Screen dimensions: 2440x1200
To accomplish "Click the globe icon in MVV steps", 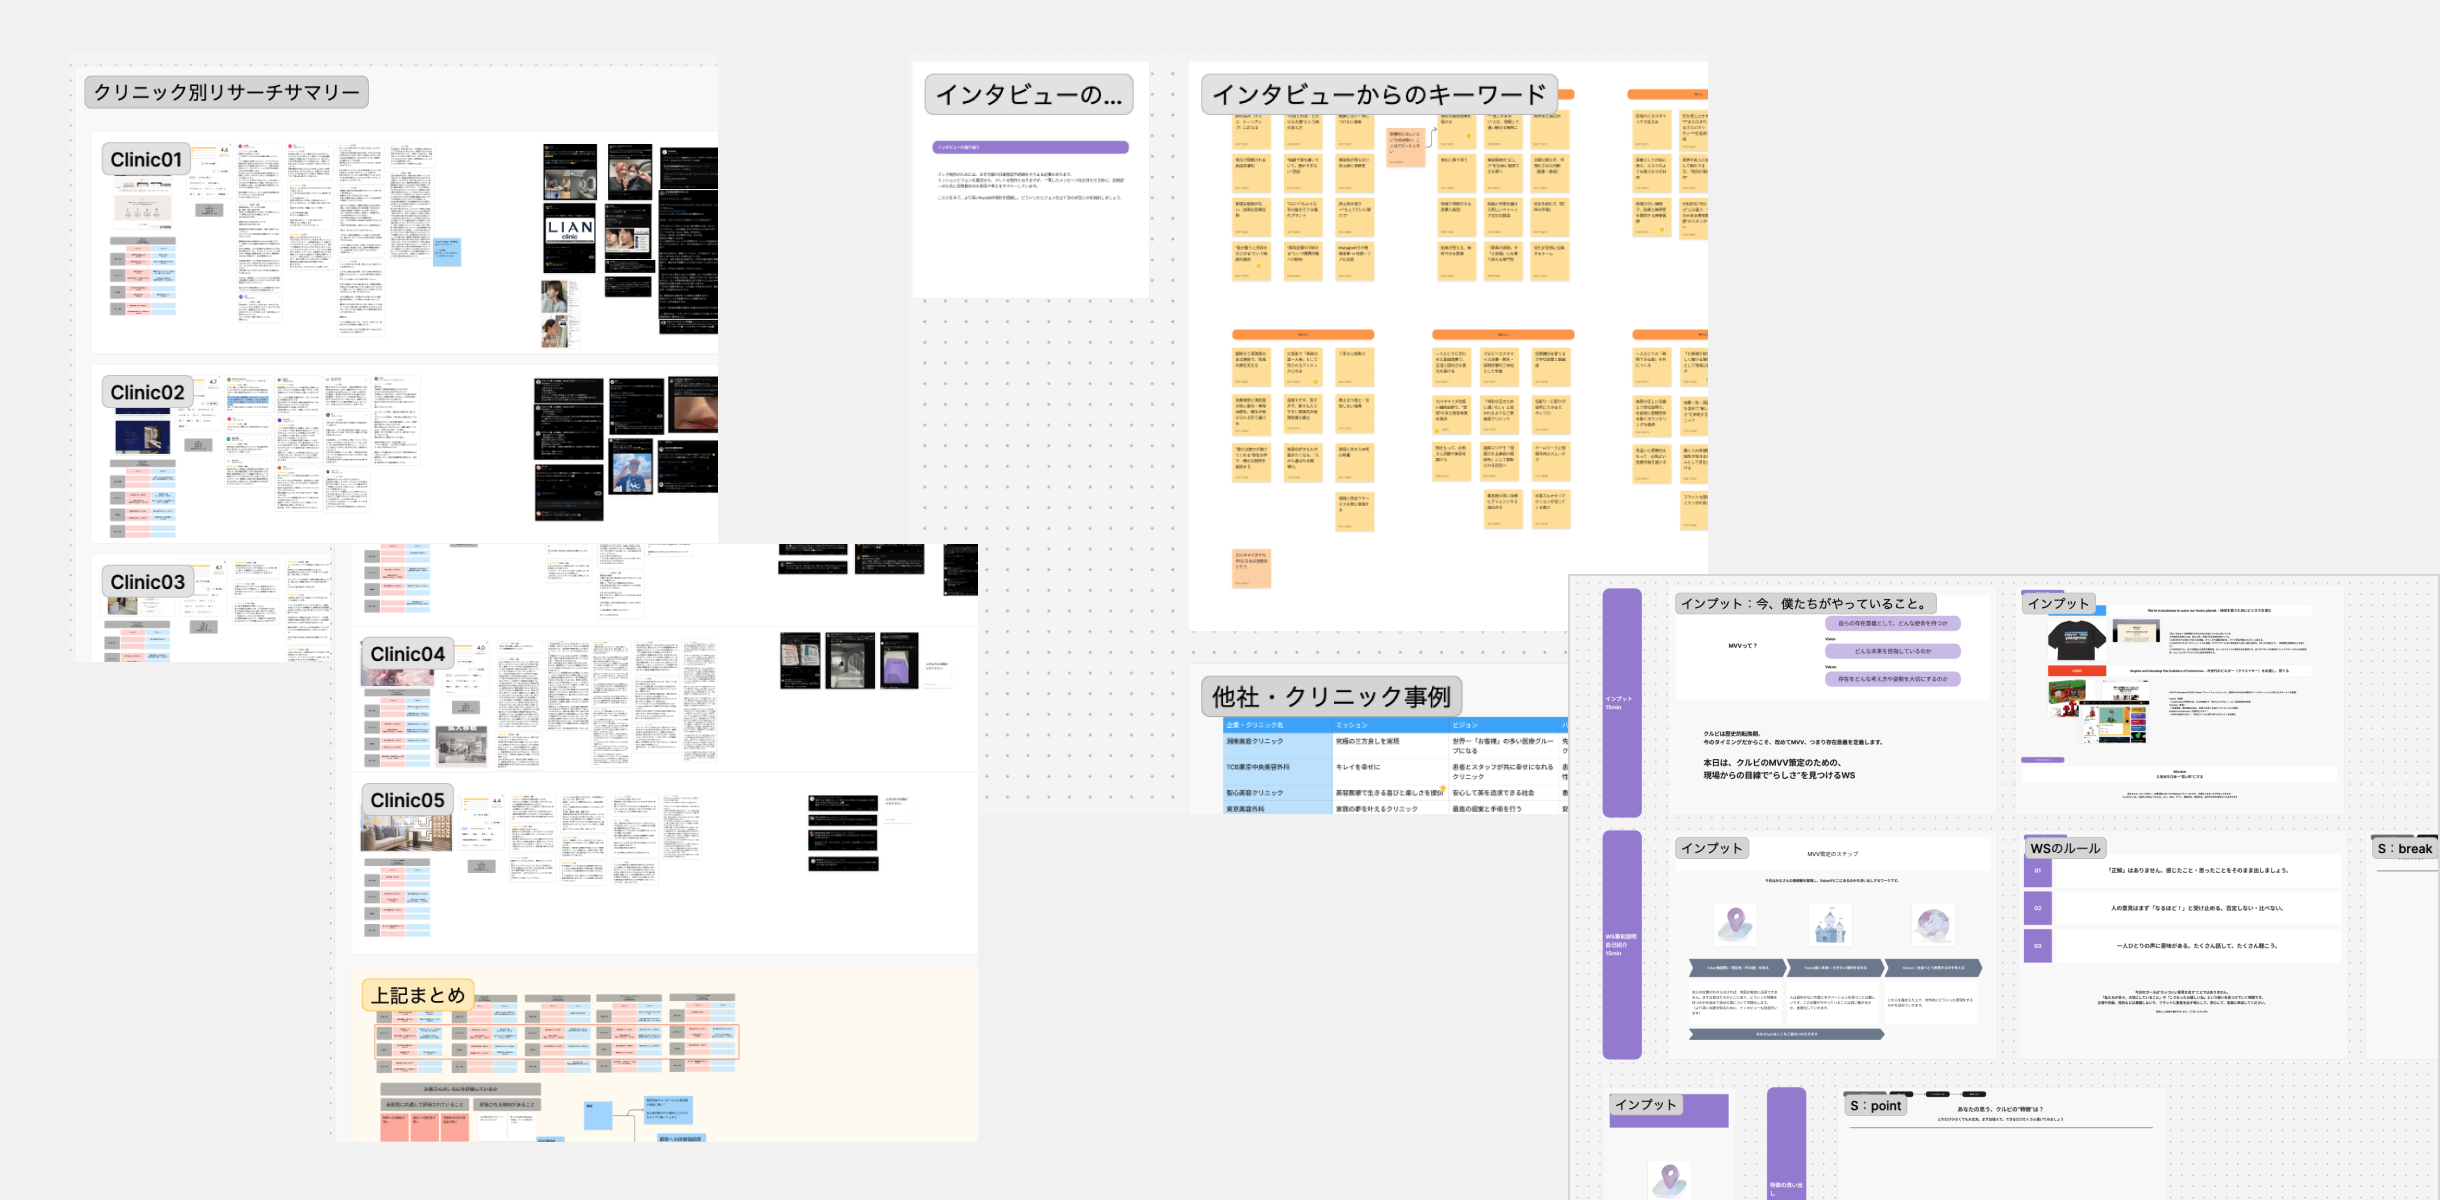I will pos(1933,925).
